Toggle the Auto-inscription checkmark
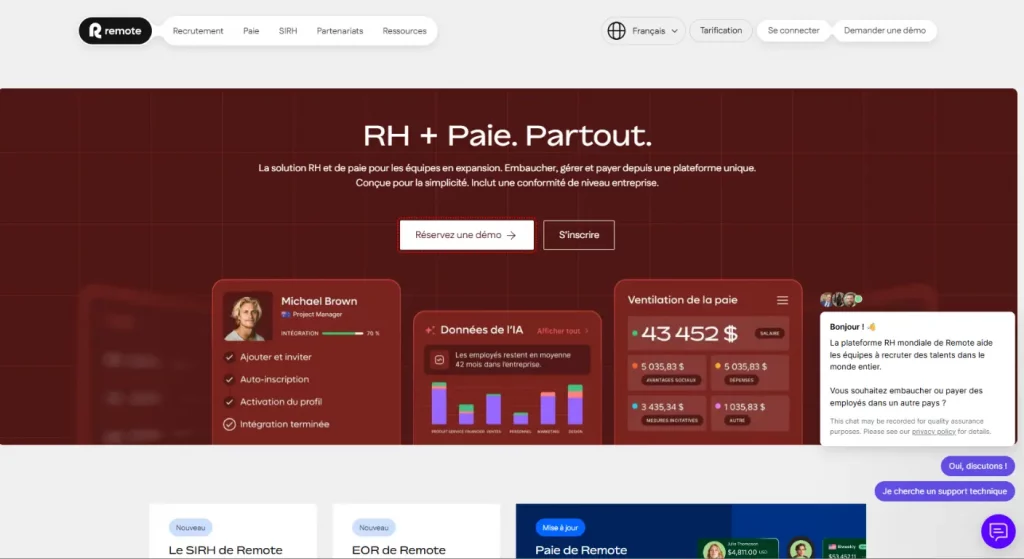The image size is (1024, 559). [229, 379]
